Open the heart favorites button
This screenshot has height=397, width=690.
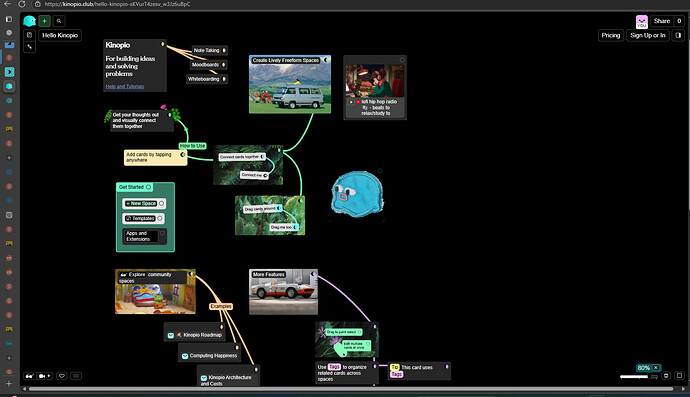click(x=62, y=376)
